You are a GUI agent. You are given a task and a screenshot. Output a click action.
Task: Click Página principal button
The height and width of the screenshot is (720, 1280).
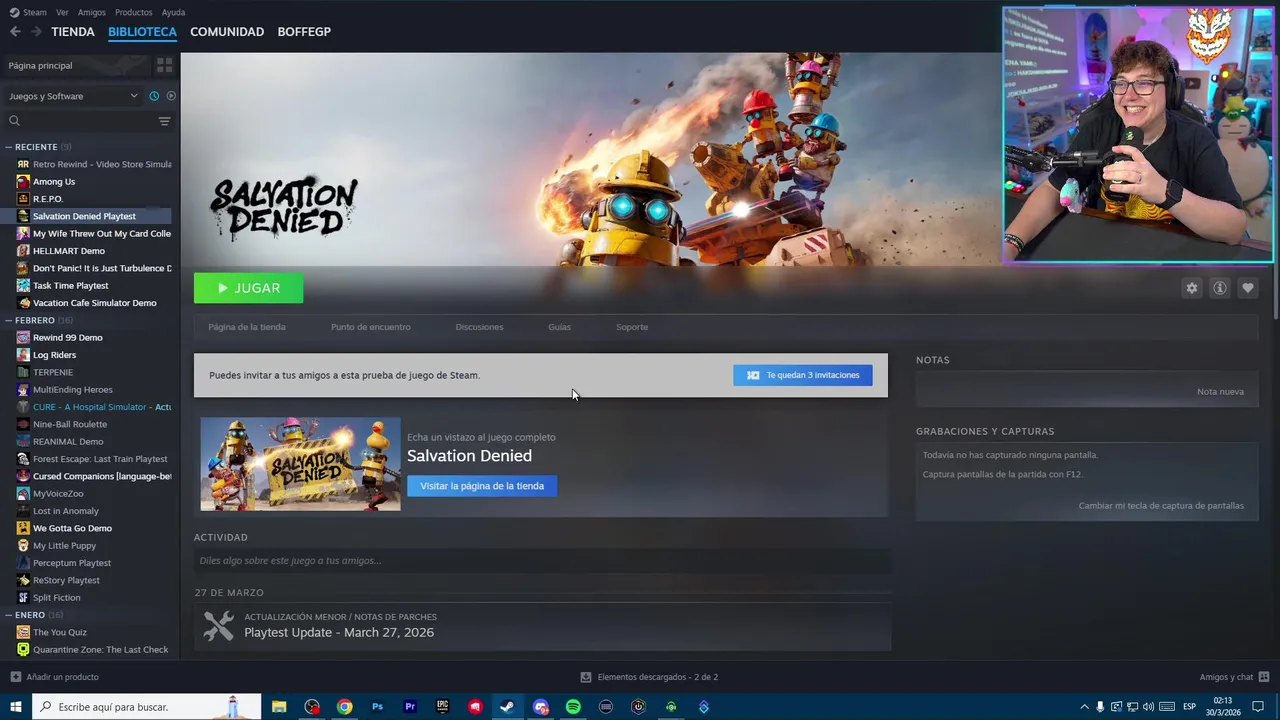point(76,65)
